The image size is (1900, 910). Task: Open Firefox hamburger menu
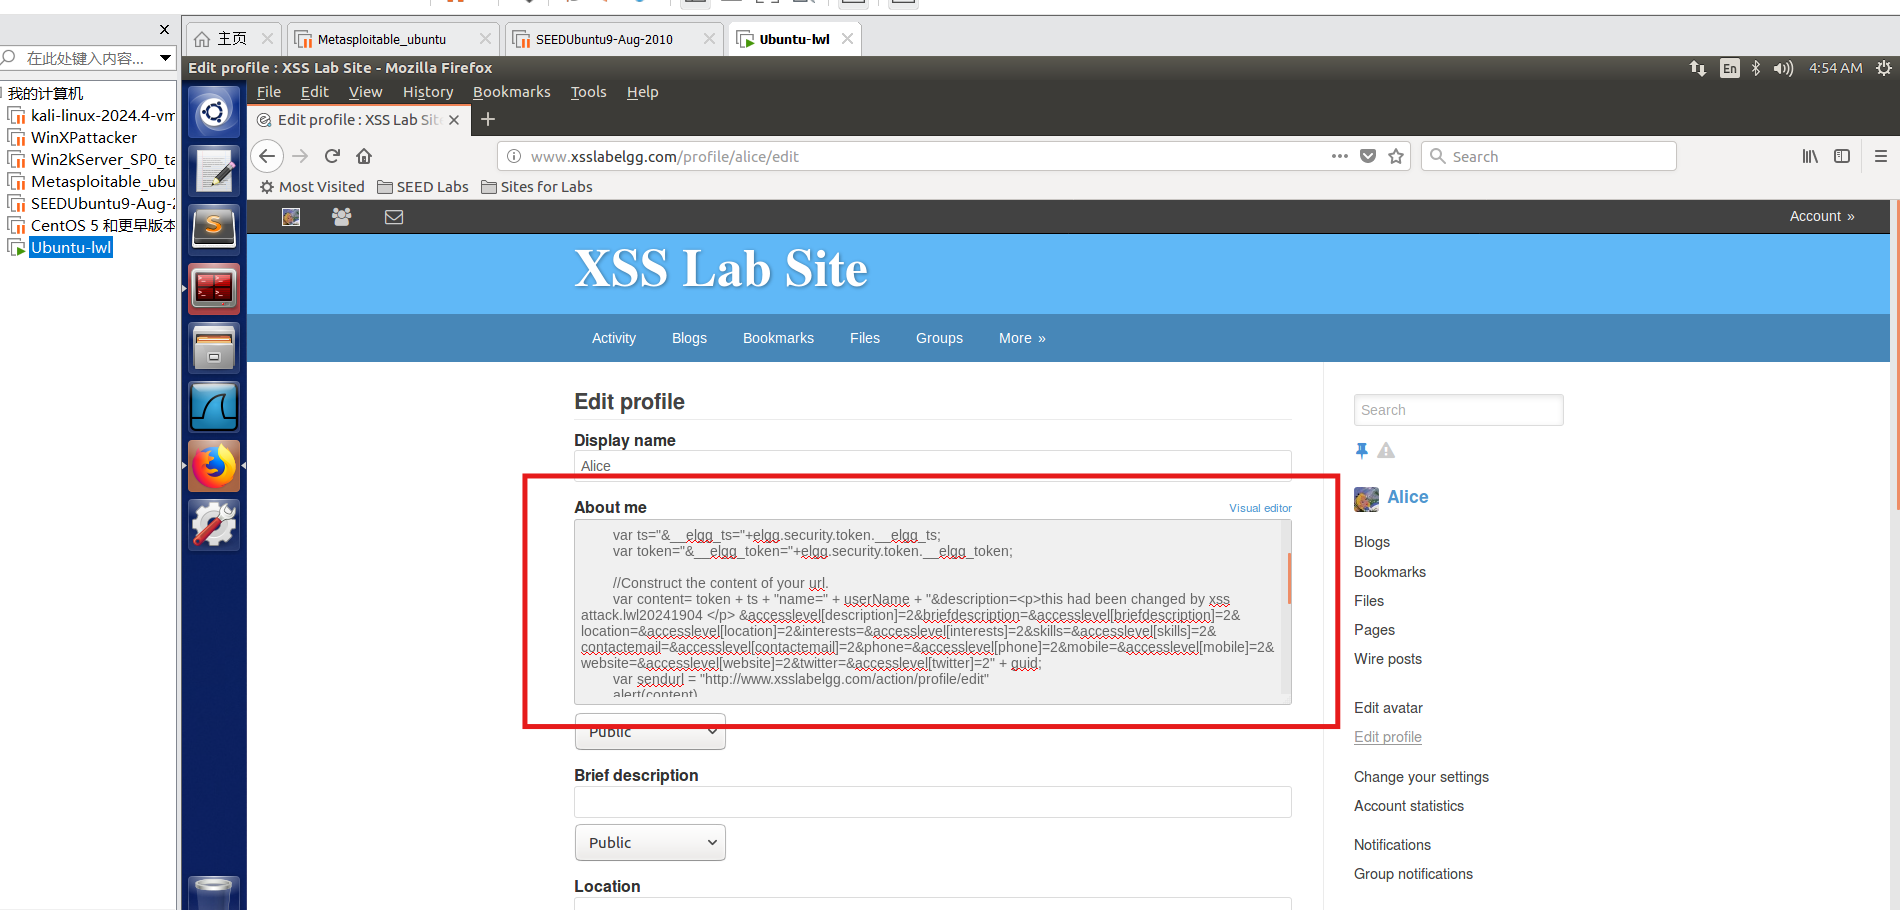[1881, 156]
